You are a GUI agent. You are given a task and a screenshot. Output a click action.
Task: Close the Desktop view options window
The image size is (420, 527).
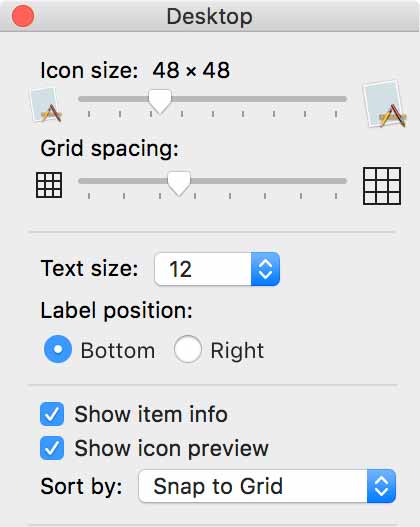tap(23, 16)
